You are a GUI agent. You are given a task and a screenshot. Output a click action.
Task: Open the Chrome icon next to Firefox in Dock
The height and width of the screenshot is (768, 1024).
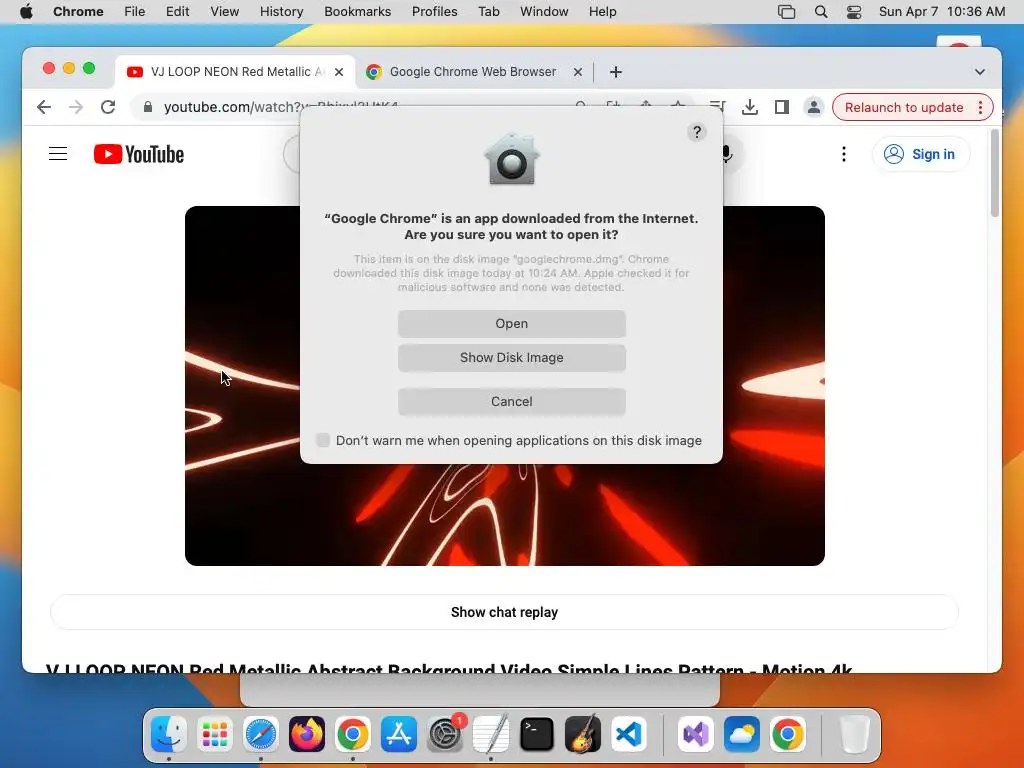point(353,734)
